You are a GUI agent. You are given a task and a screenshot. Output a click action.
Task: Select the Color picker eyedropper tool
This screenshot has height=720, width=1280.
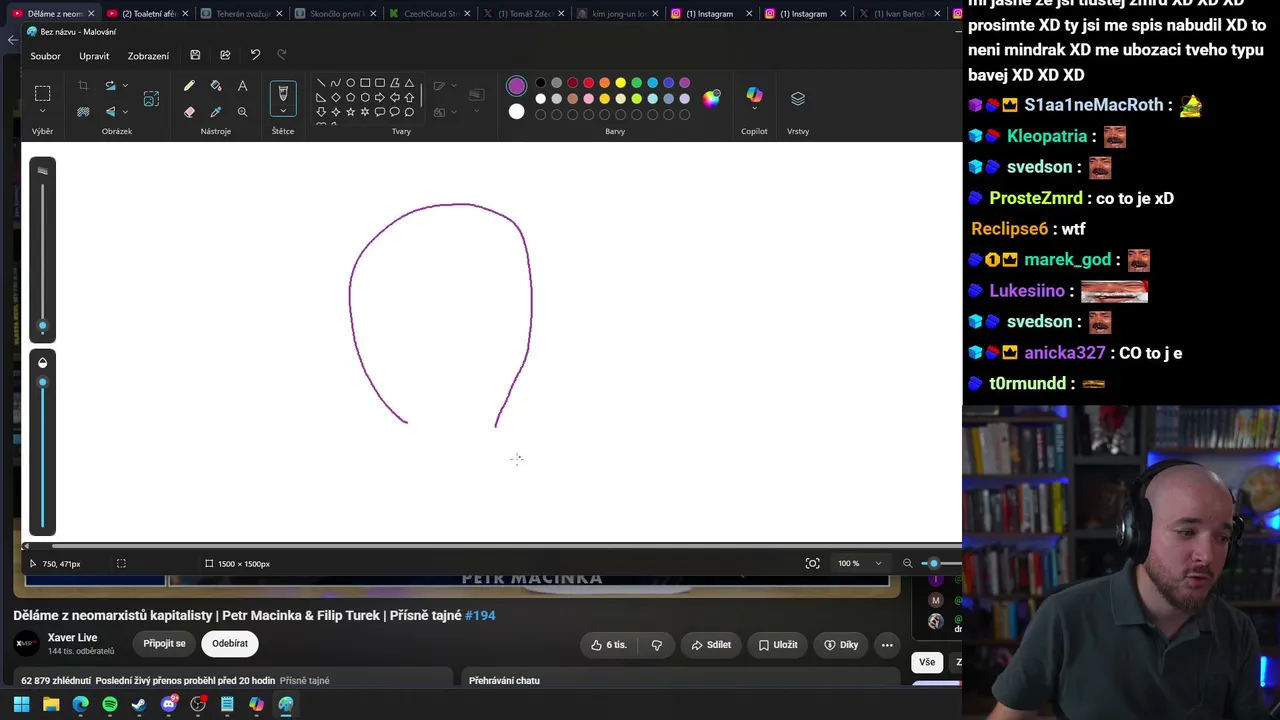(x=216, y=112)
